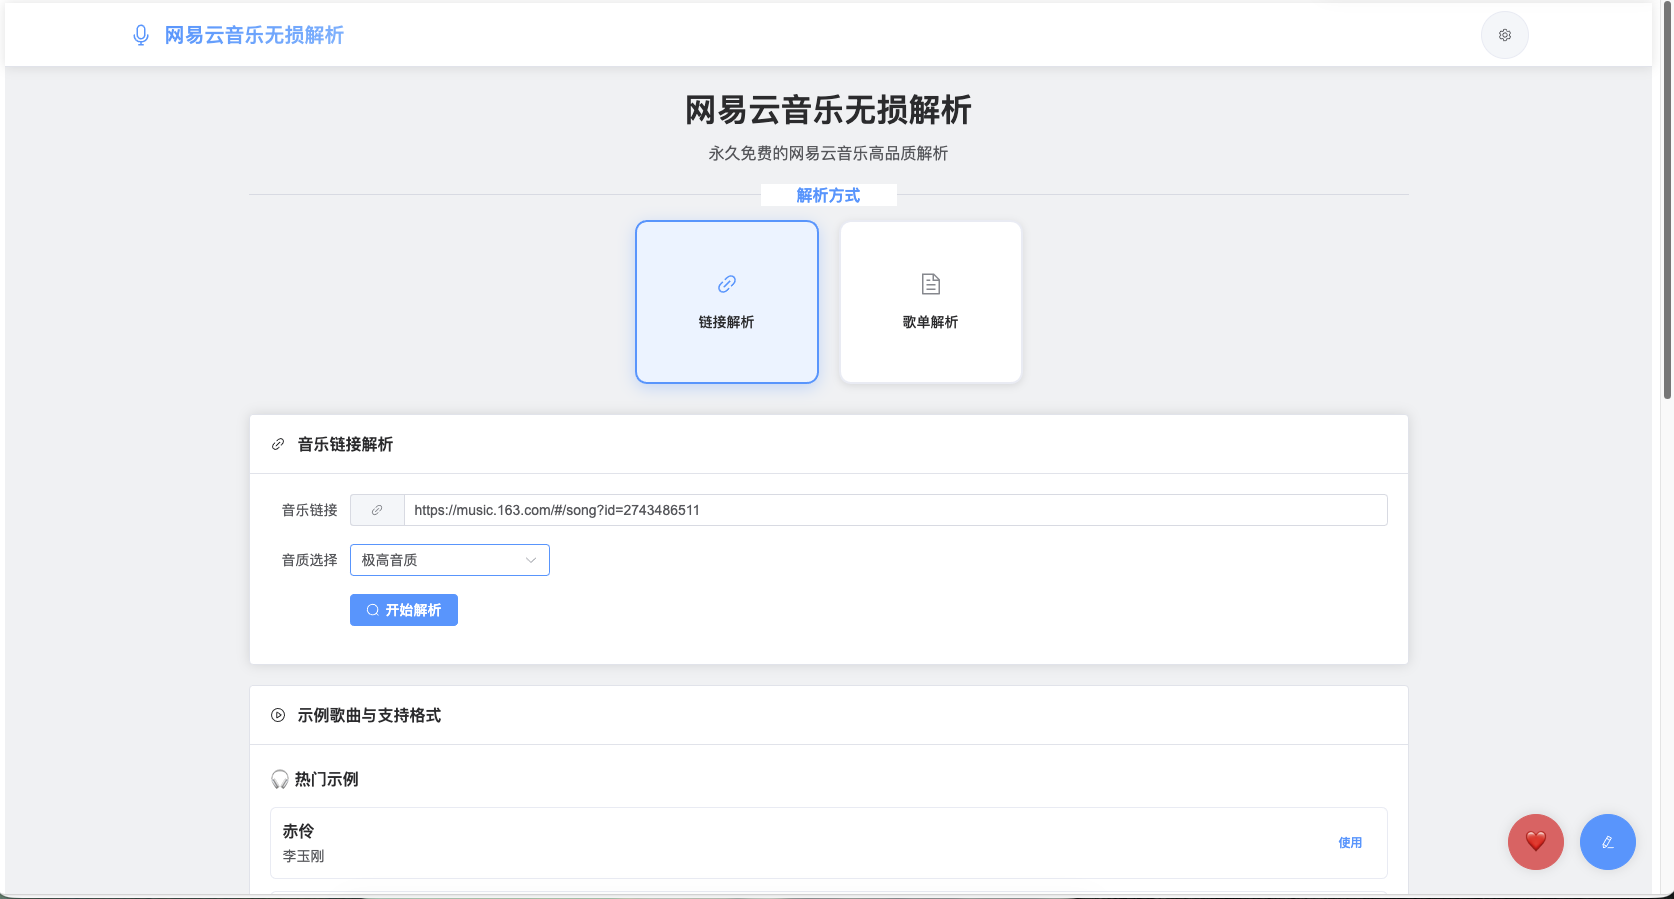
Task: Click the headphone icon beside 热门示例
Action: (x=280, y=779)
